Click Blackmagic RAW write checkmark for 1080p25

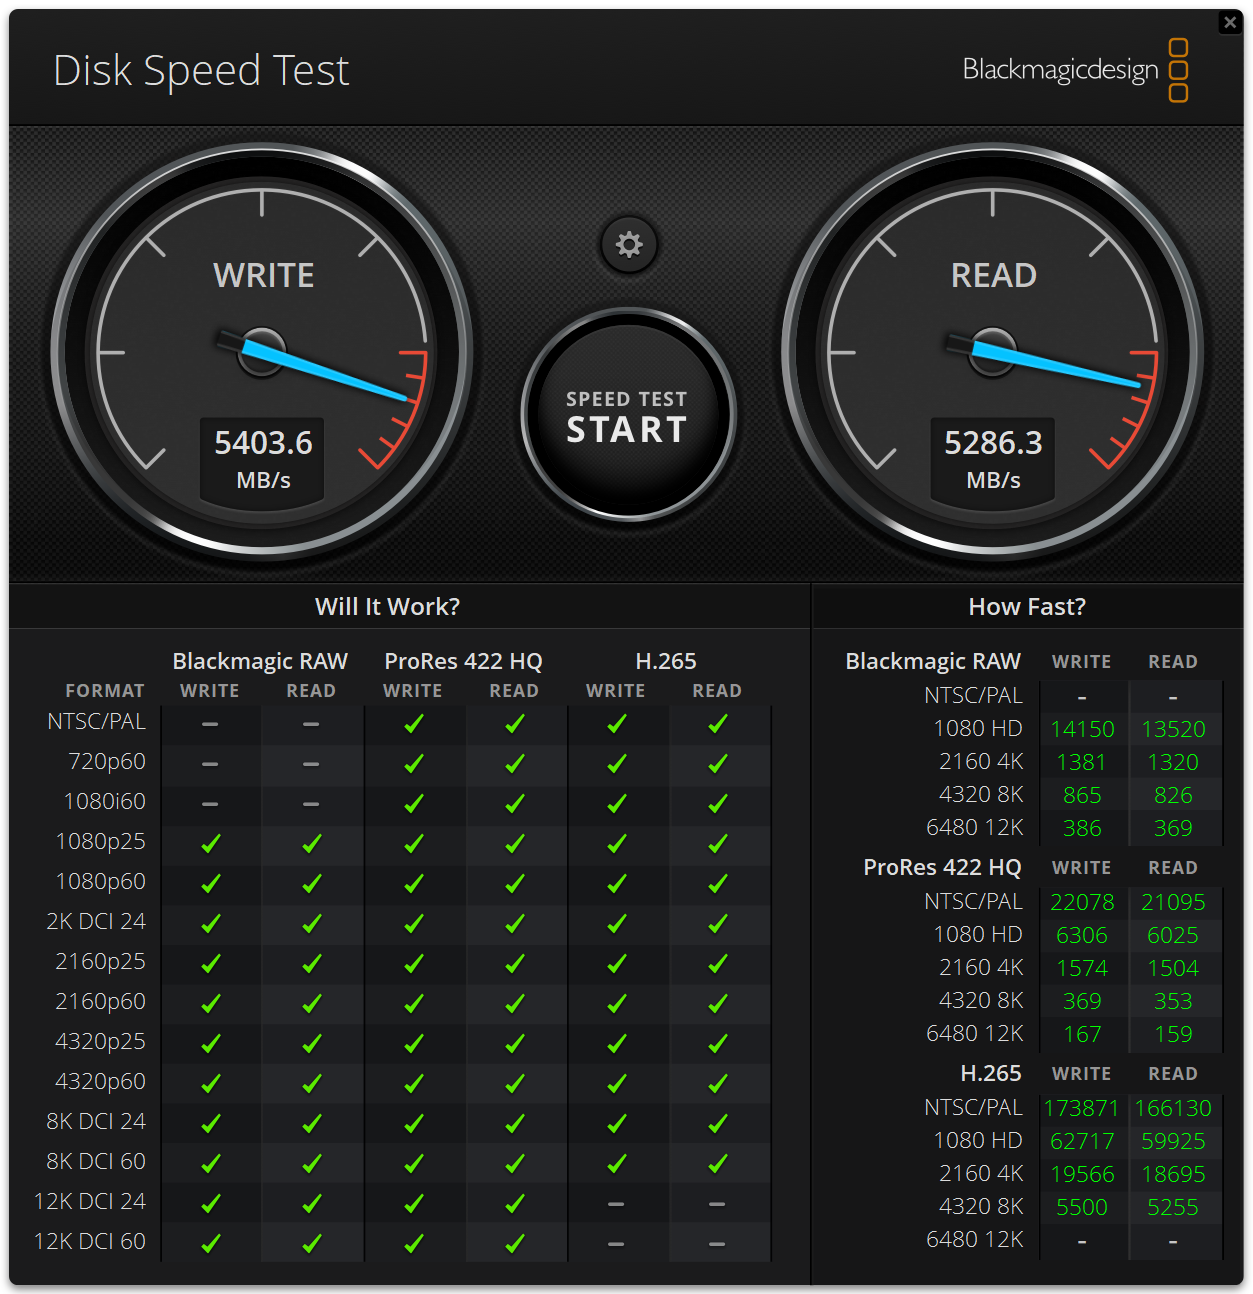pos(210,843)
